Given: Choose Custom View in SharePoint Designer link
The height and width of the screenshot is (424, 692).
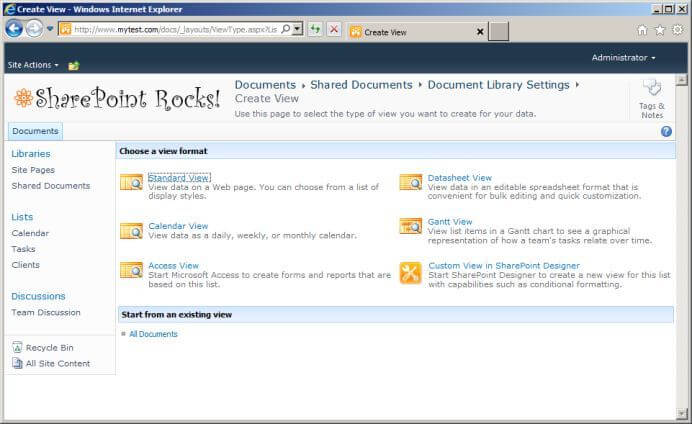Looking at the screenshot, I should [504, 266].
